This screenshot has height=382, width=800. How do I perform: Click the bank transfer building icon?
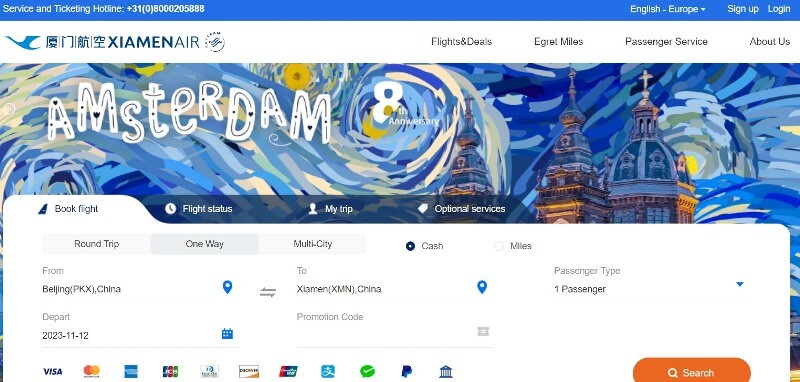[x=445, y=371]
